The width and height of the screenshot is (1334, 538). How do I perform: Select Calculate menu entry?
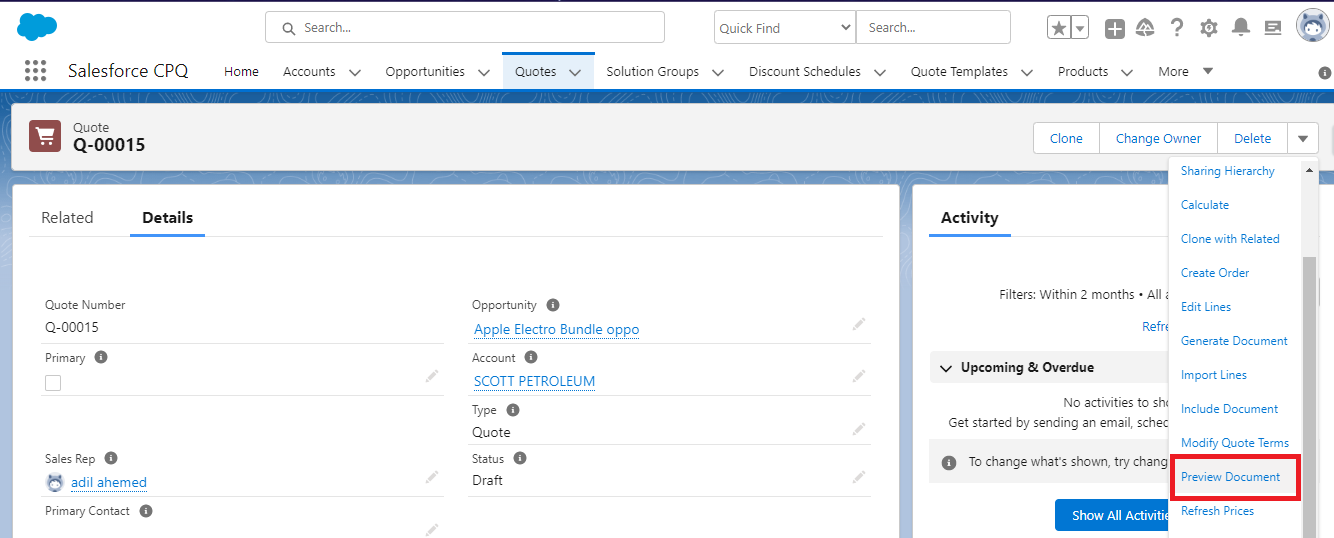(x=1205, y=205)
